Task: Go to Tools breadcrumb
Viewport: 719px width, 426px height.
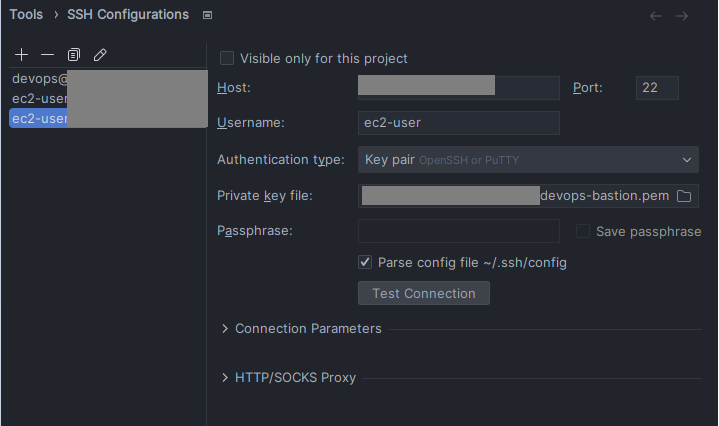Action: tap(26, 15)
